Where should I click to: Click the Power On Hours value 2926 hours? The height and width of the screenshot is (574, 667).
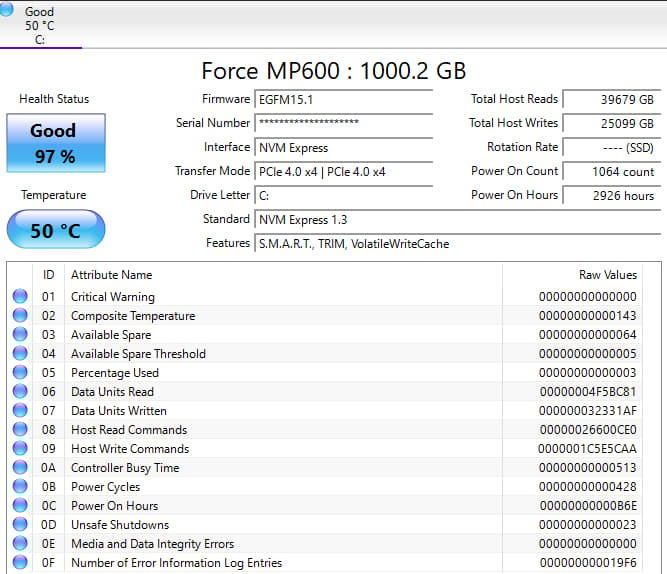(x=612, y=195)
